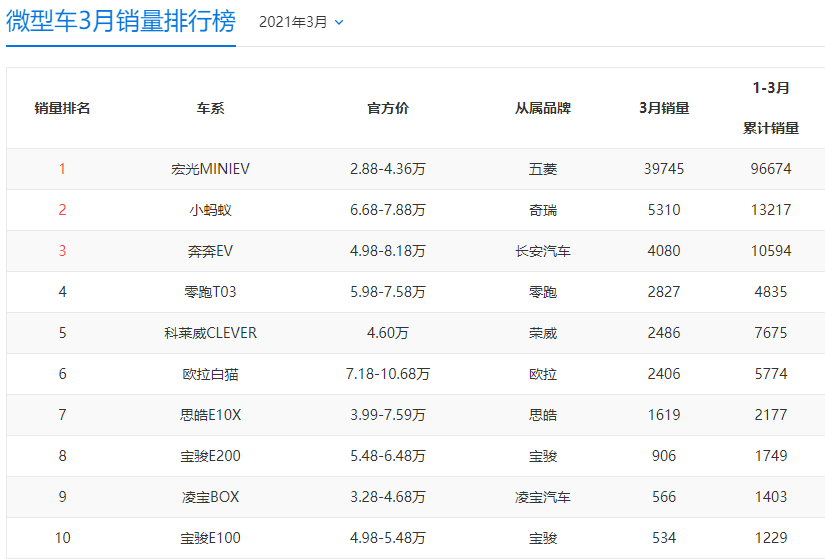Image resolution: width=825 pixels, height=559 pixels.
Task: Click the 1-3月 累计销量 column header
Action: coord(771,108)
